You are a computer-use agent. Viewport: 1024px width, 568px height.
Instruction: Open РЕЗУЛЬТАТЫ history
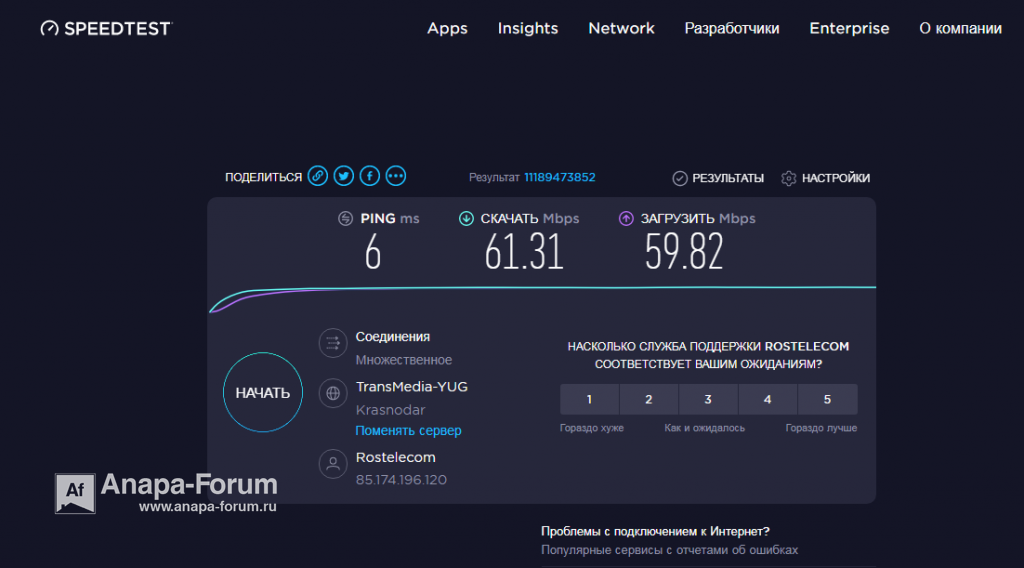[x=728, y=178]
